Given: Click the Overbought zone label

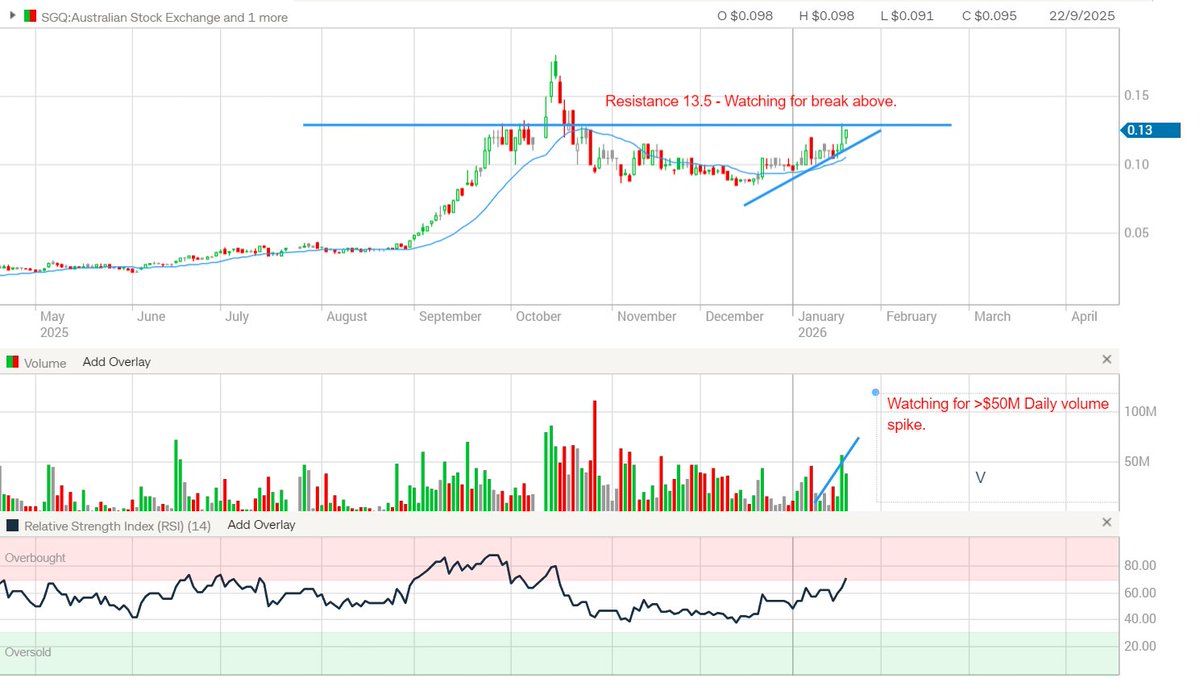Looking at the screenshot, I should pos(35,558).
